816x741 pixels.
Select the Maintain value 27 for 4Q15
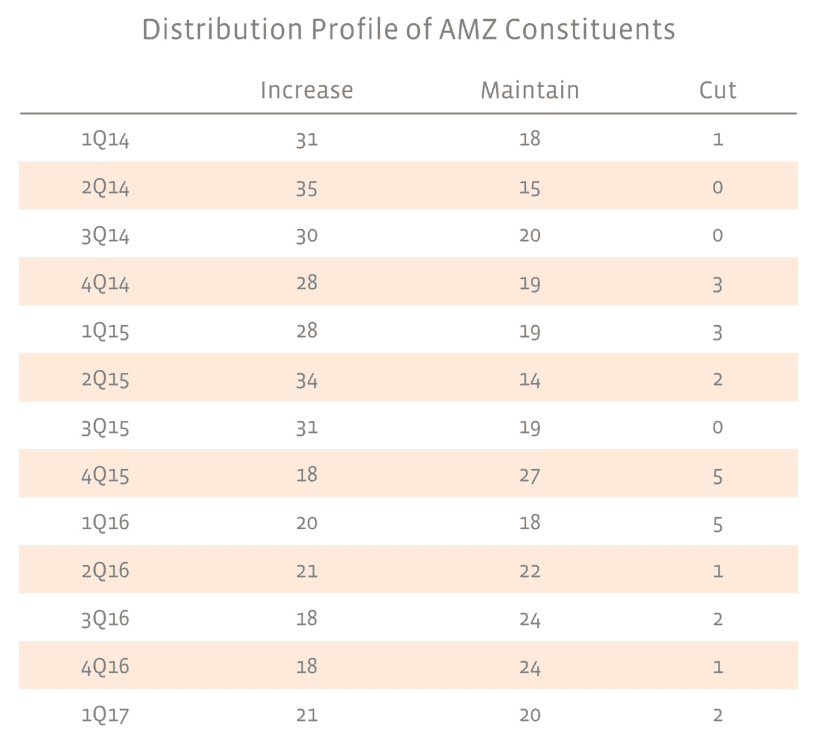coord(530,476)
